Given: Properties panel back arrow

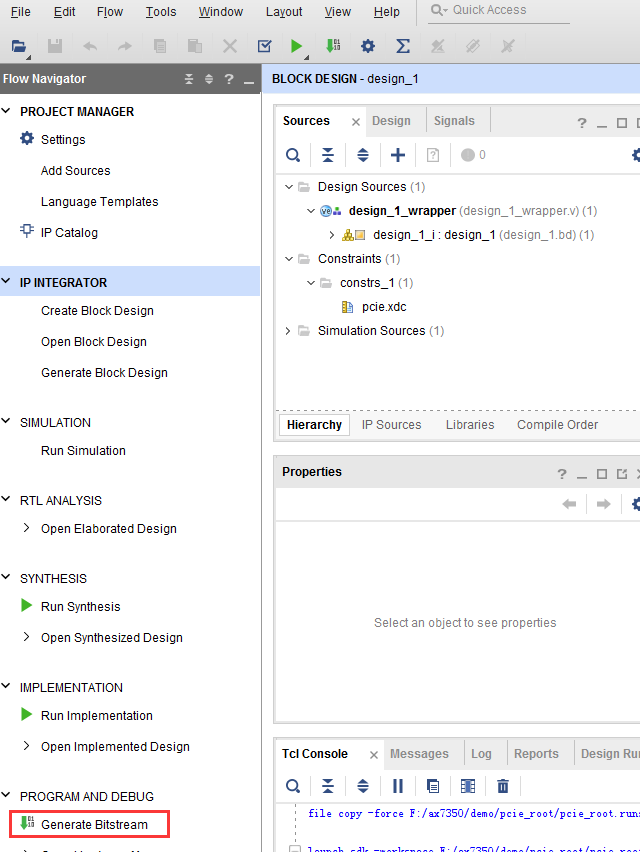Looking at the screenshot, I should tap(569, 504).
